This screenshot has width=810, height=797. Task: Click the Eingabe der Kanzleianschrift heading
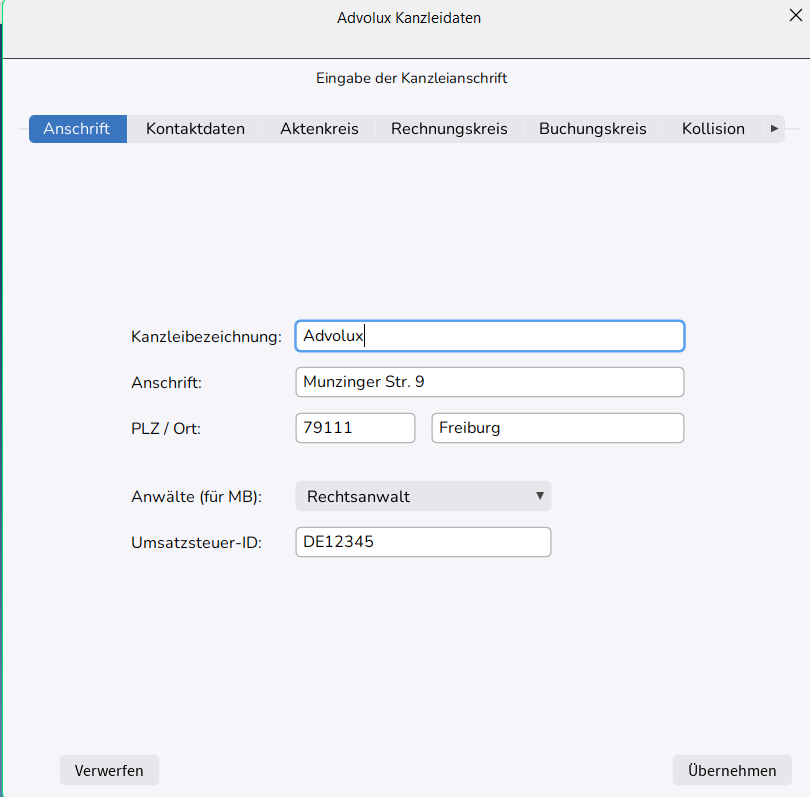coord(412,78)
